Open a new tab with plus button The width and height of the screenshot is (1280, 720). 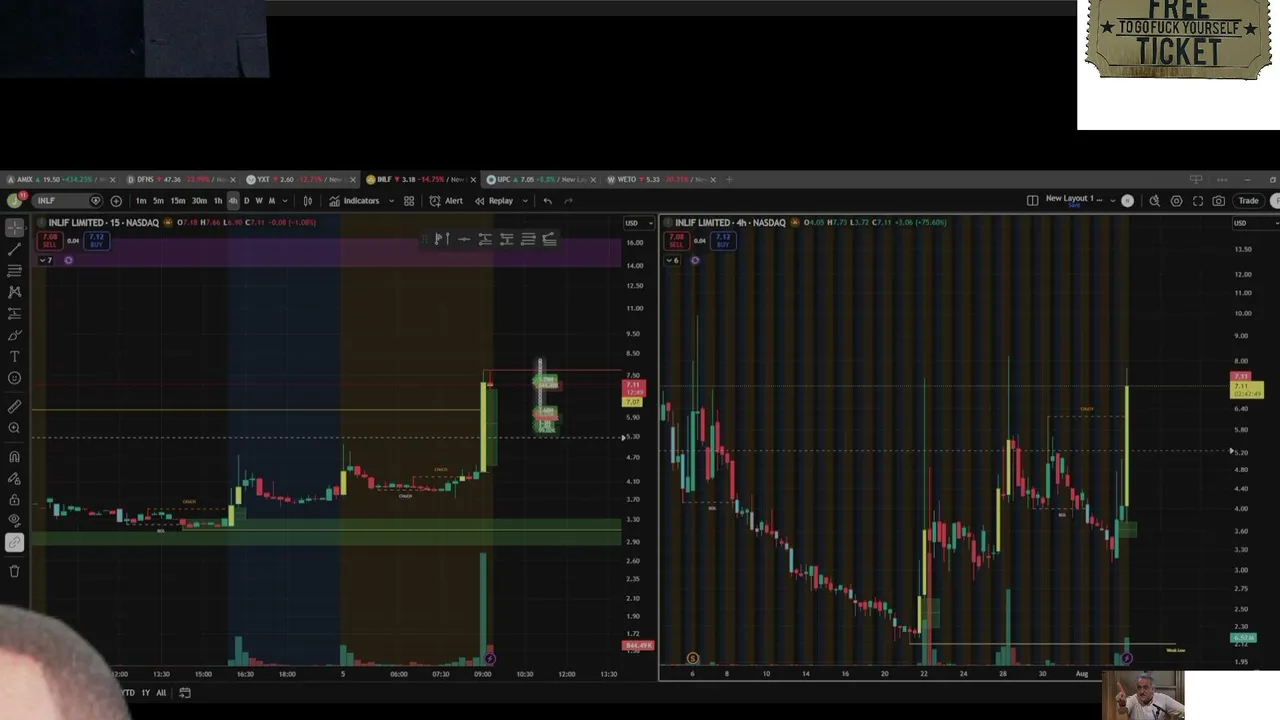click(x=730, y=180)
